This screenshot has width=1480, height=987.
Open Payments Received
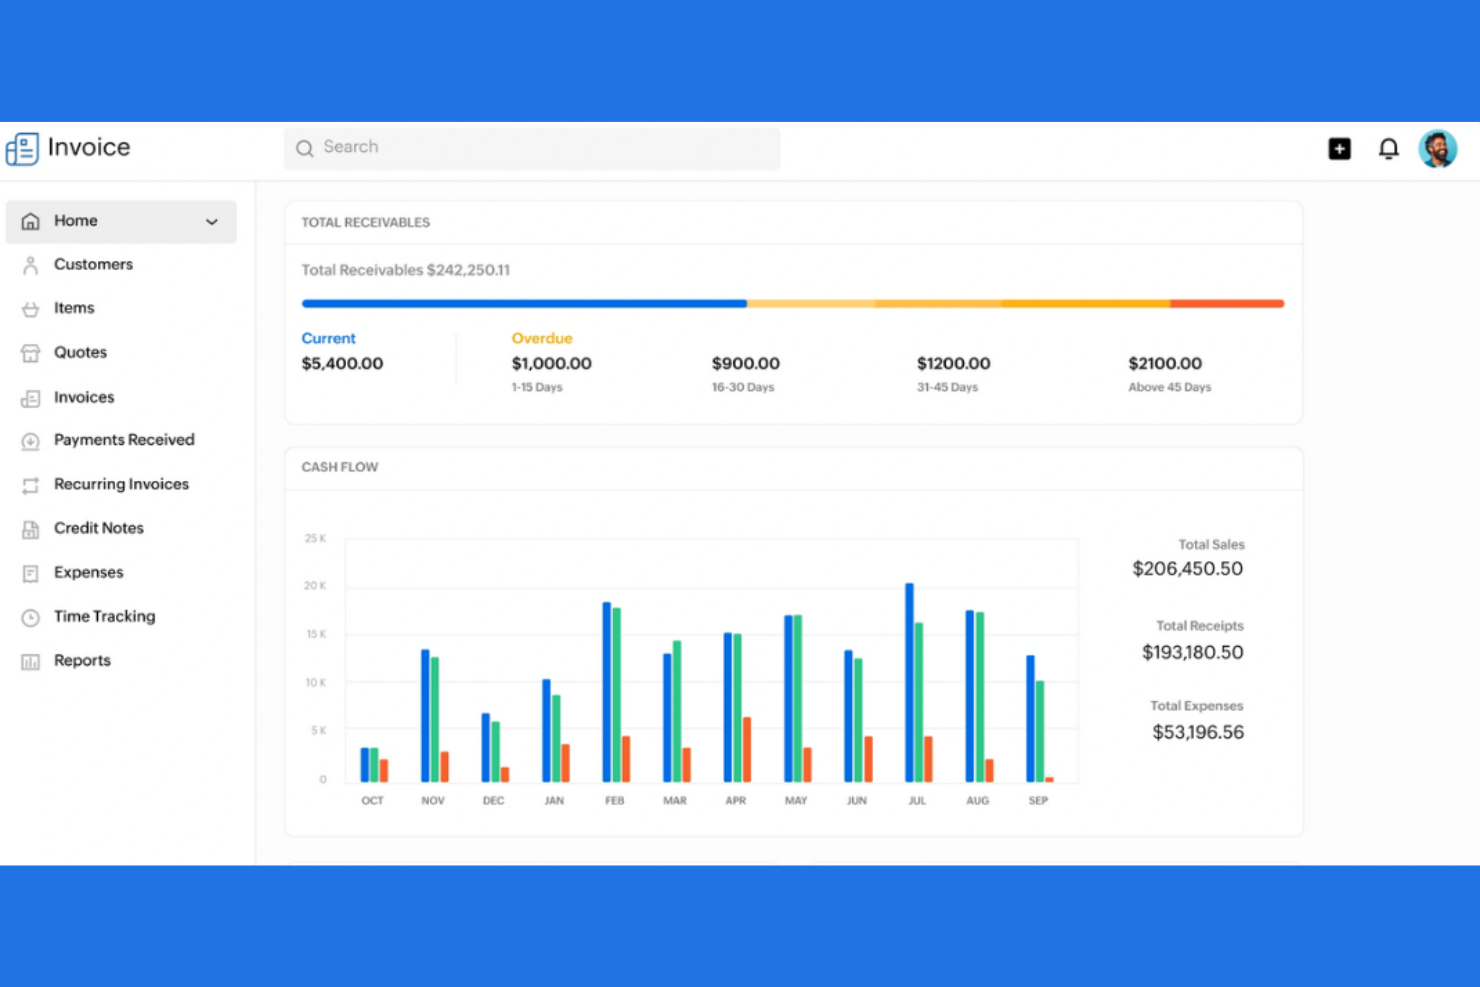124,440
